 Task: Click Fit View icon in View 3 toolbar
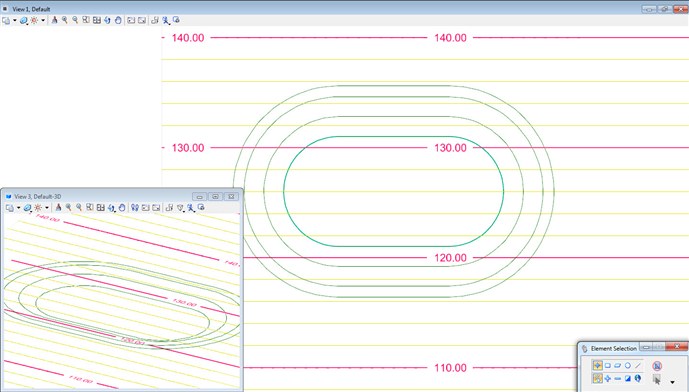(x=101, y=208)
